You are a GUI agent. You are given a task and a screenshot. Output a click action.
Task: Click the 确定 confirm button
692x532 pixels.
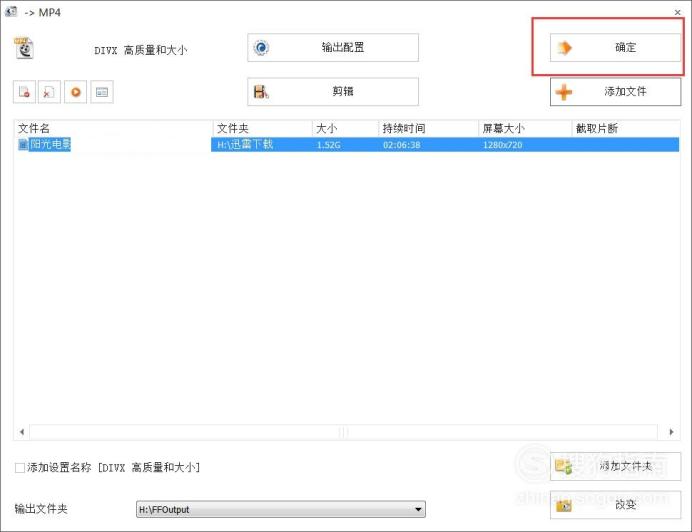click(x=615, y=47)
